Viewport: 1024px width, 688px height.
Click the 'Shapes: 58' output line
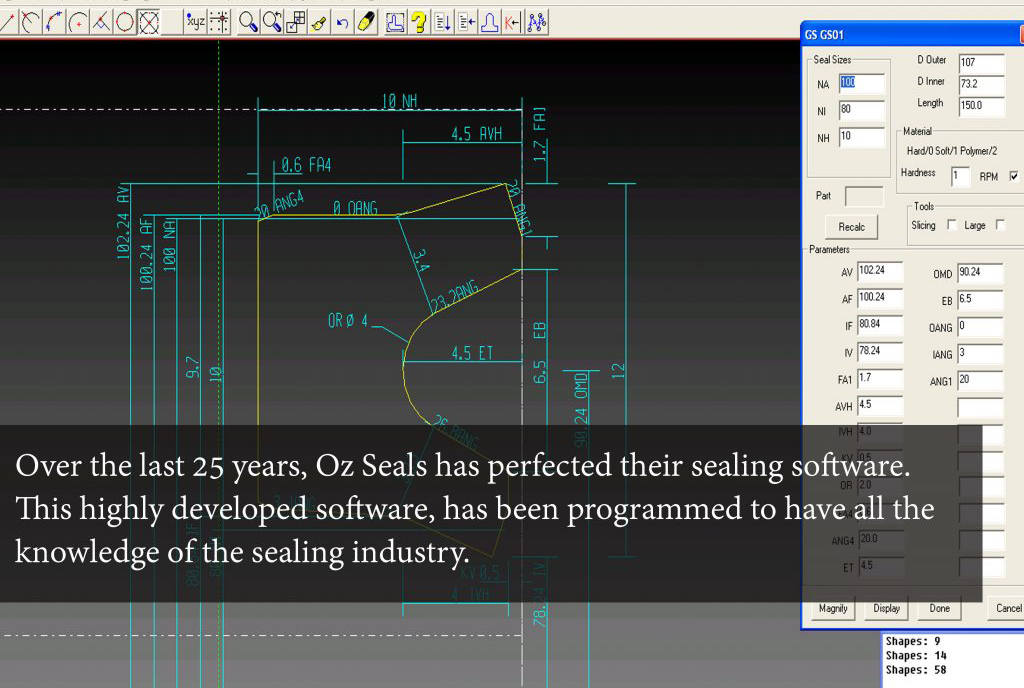click(916, 670)
